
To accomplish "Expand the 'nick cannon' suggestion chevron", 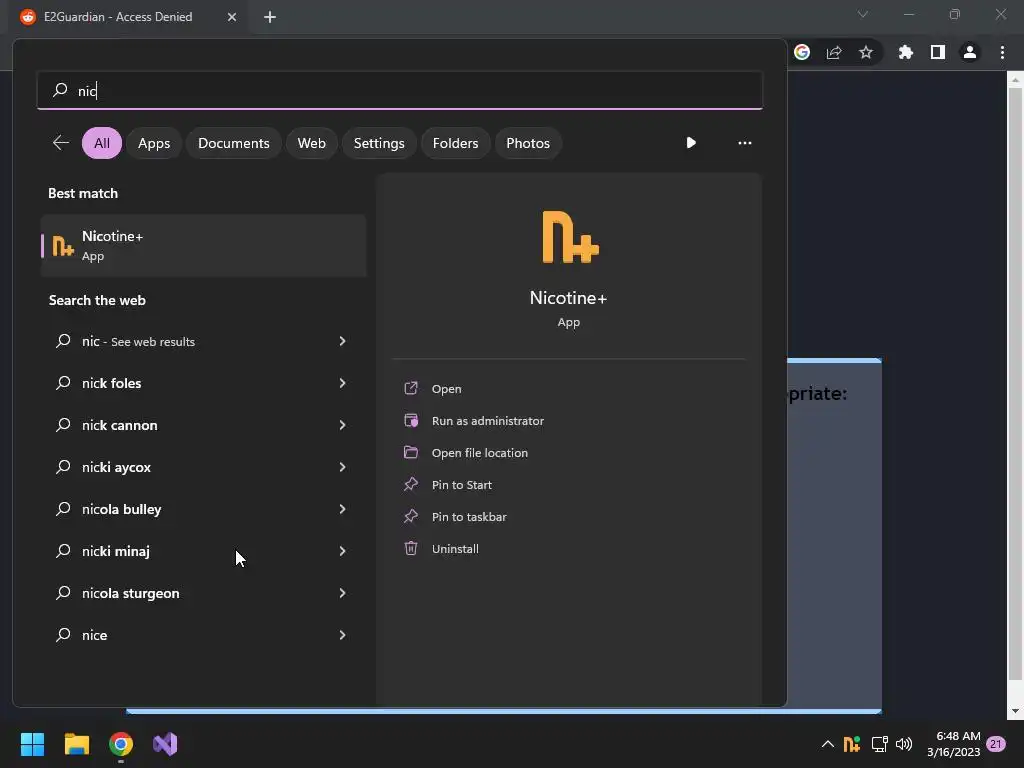I will point(342,425).
